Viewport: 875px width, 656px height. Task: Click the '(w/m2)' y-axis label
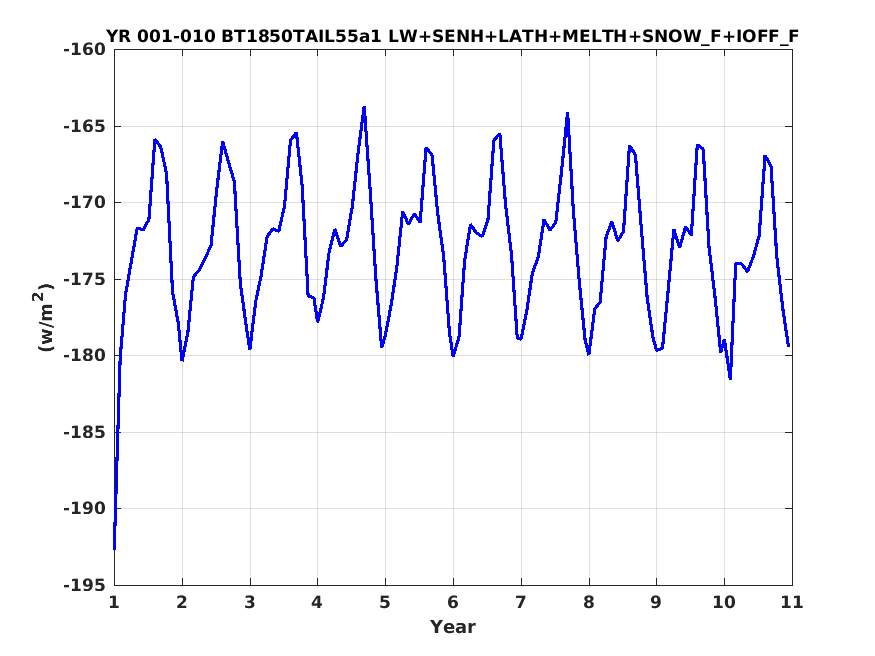coord(44,317)
